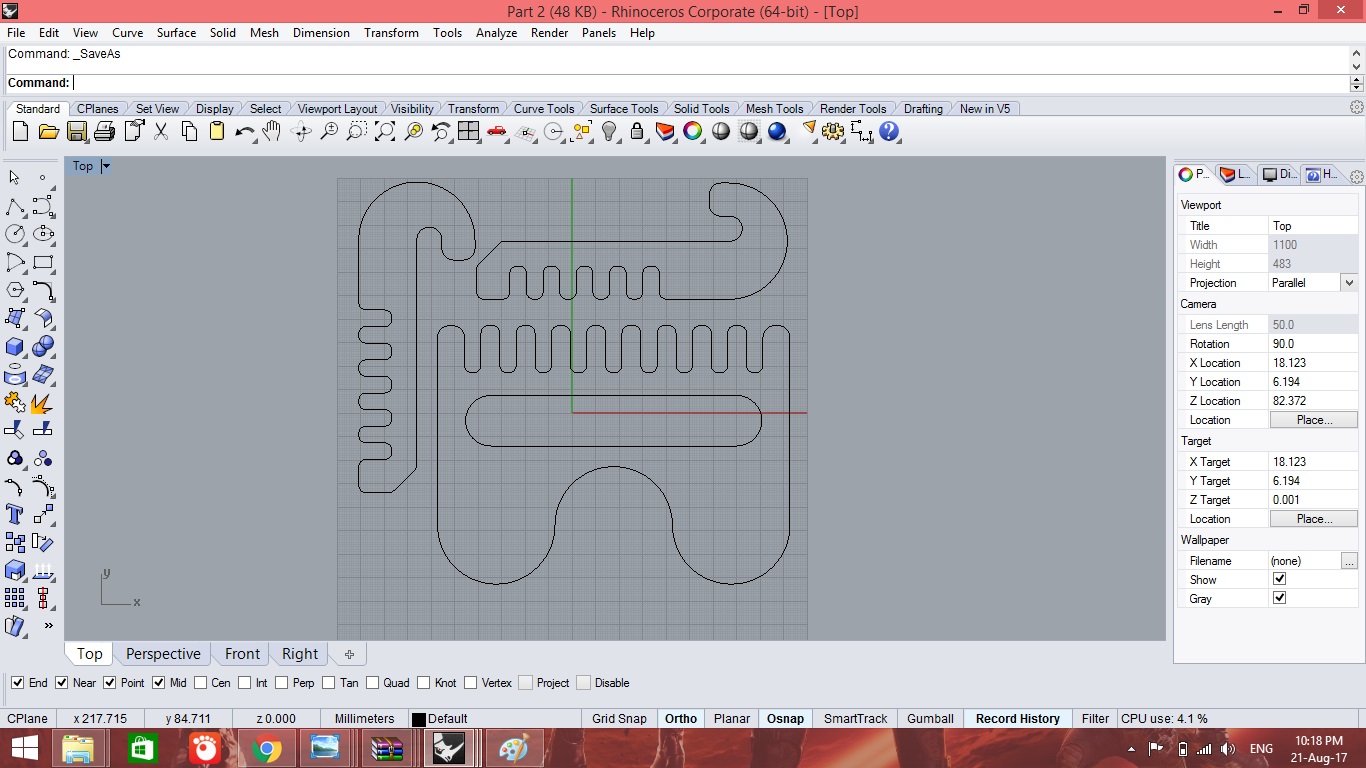Open the Top viewport title dropdown arrow
1366x768 pixels.
click(106, 166)
